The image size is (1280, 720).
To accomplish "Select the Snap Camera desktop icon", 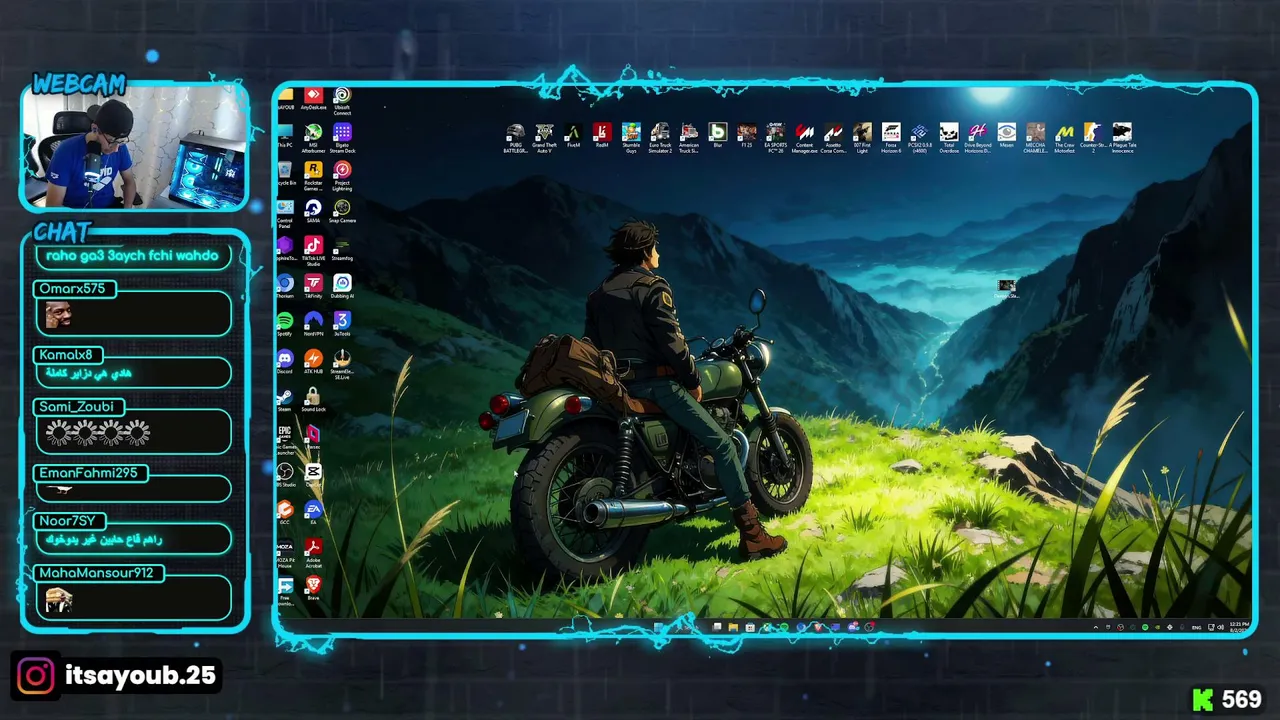I will 342,212.
